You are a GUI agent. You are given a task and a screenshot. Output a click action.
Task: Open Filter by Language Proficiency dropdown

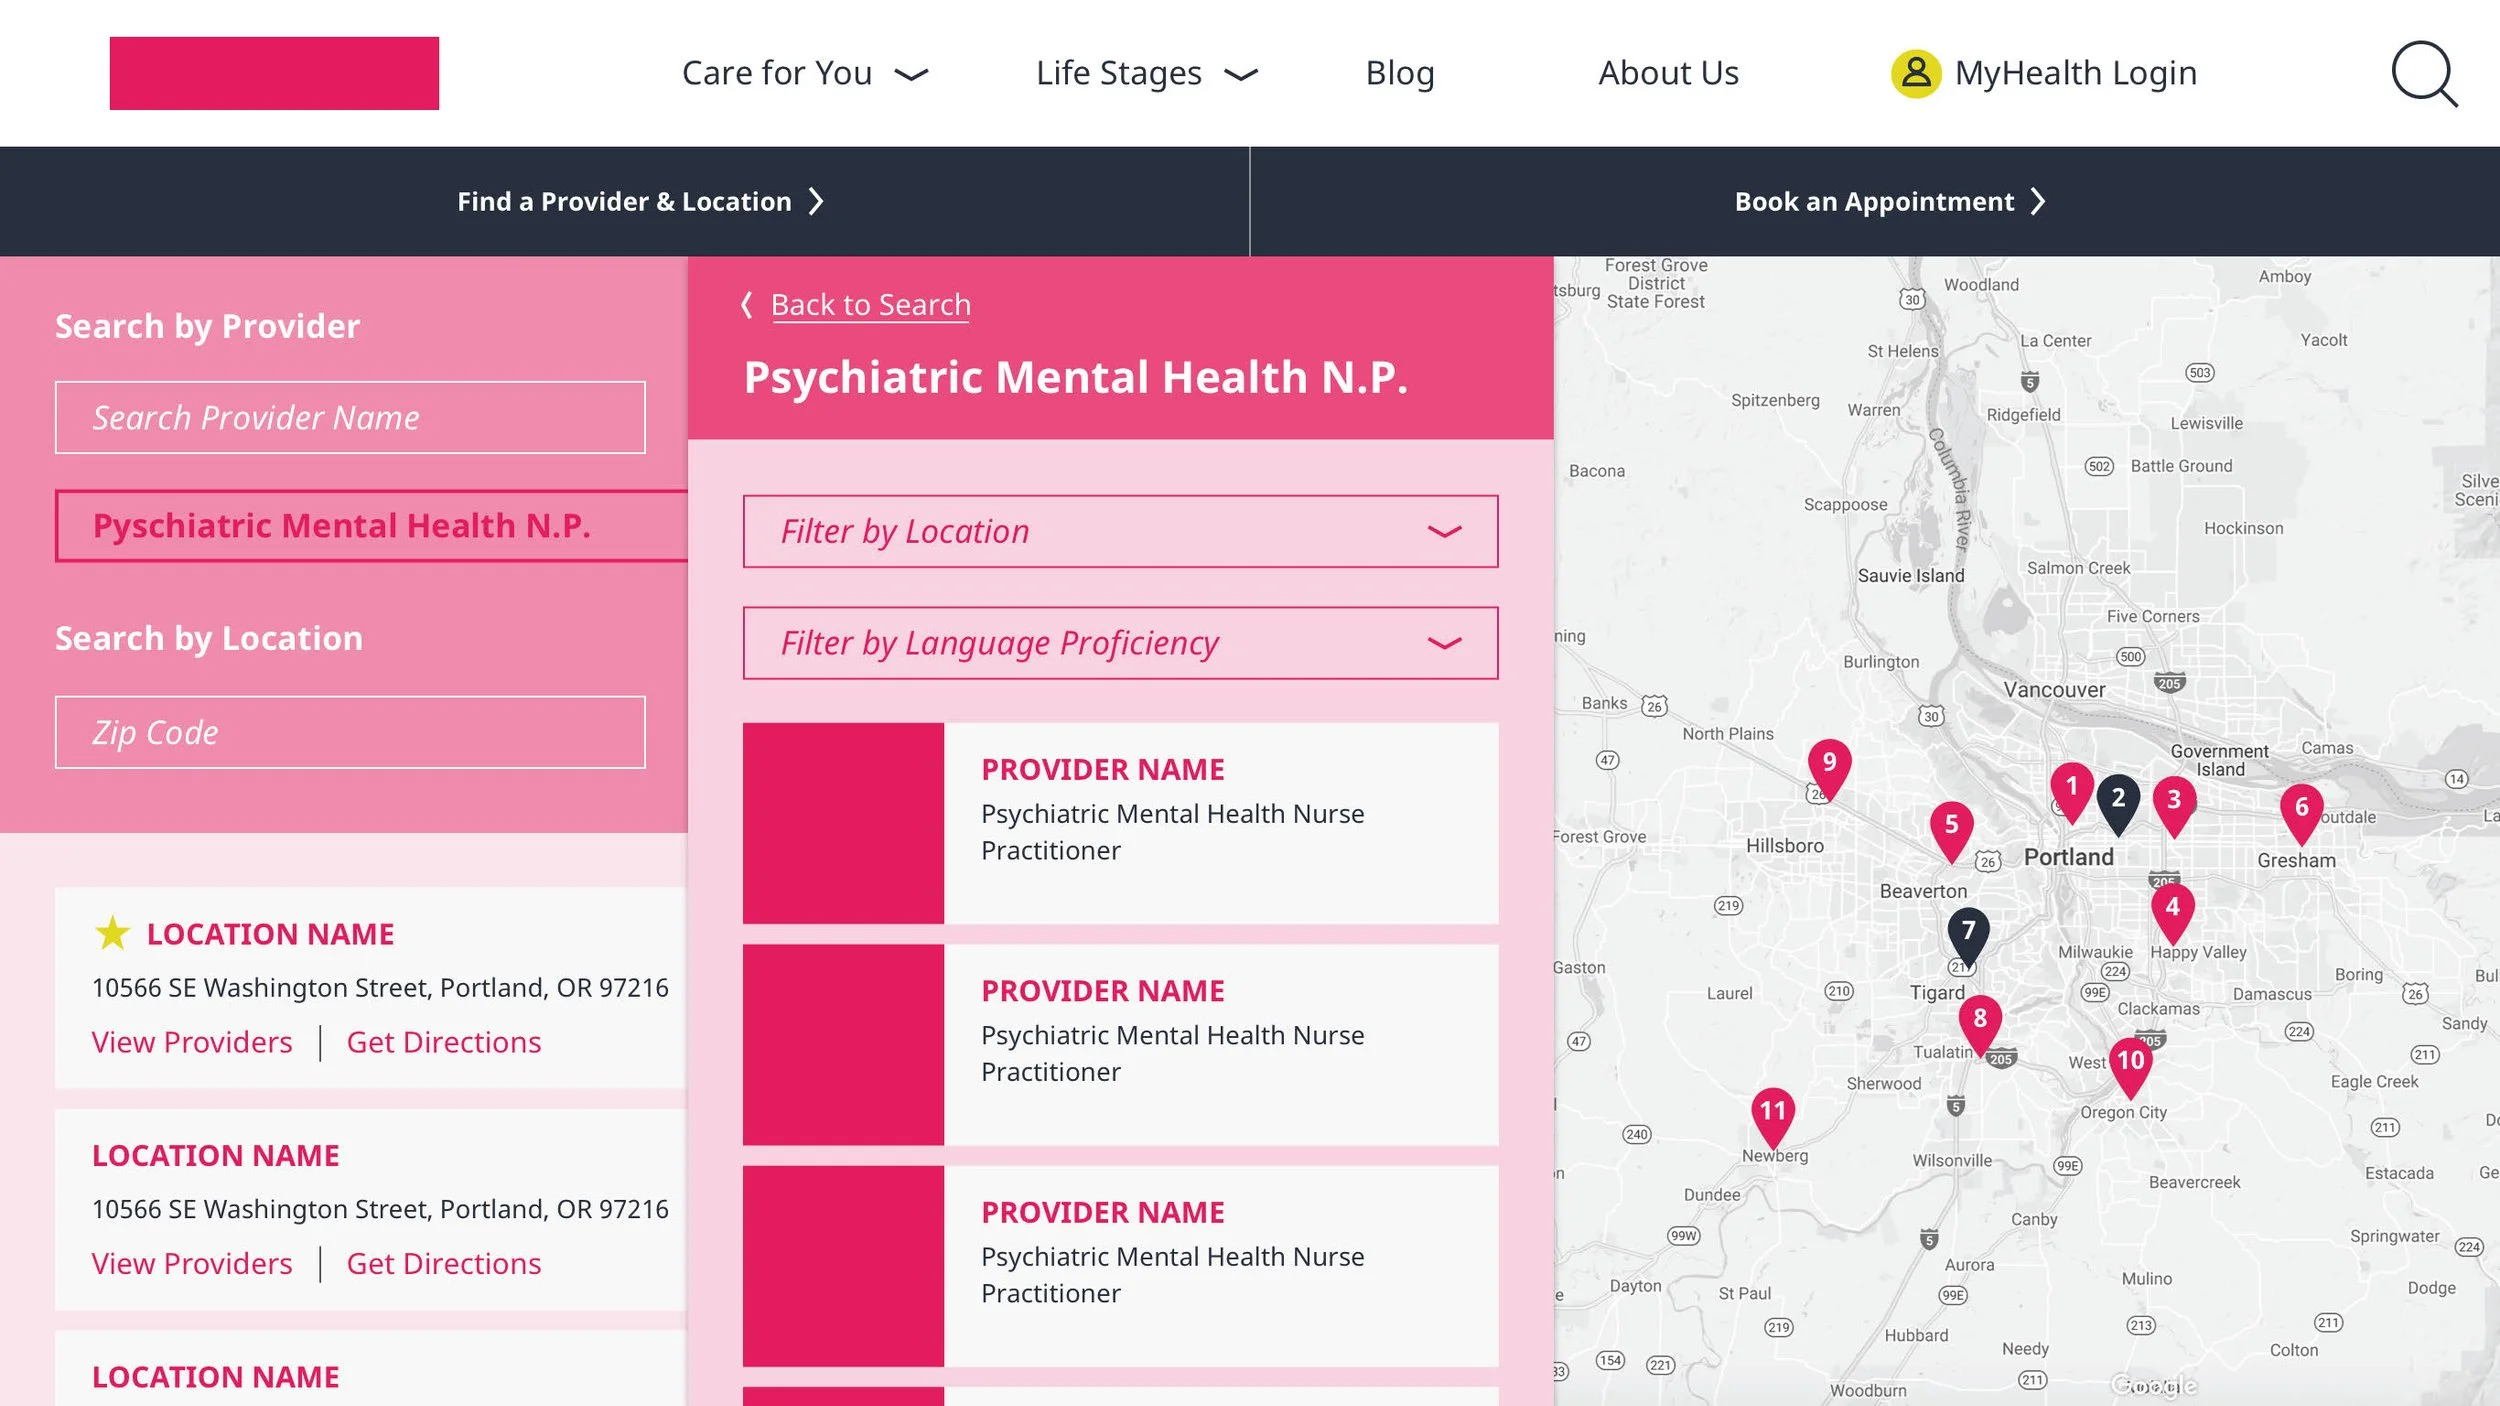(1120, 643)
